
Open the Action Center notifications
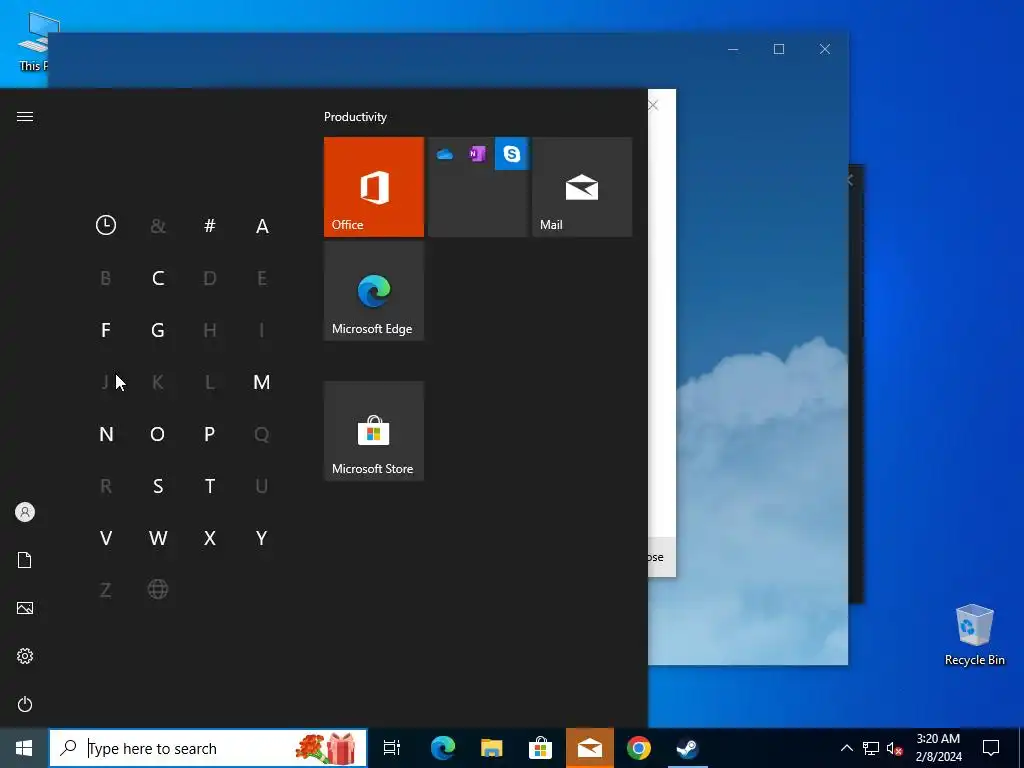coord(991,748)
